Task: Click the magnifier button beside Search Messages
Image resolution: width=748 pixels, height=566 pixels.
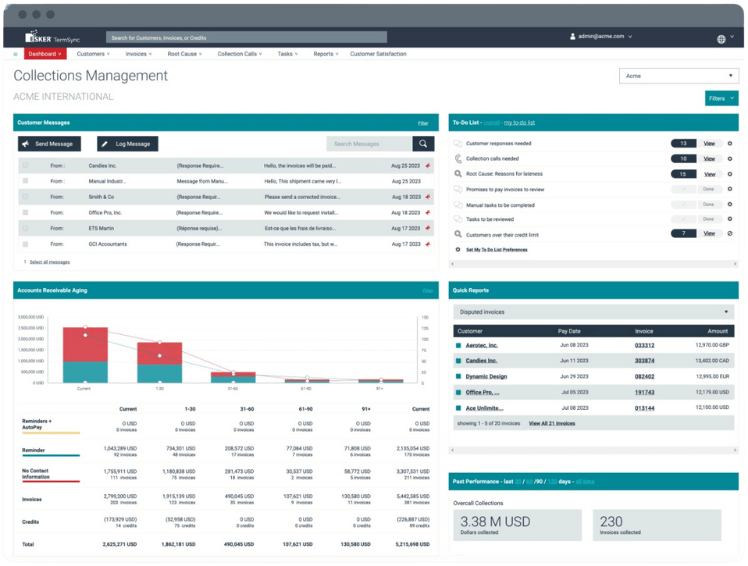Action: (x=424, y=144)
